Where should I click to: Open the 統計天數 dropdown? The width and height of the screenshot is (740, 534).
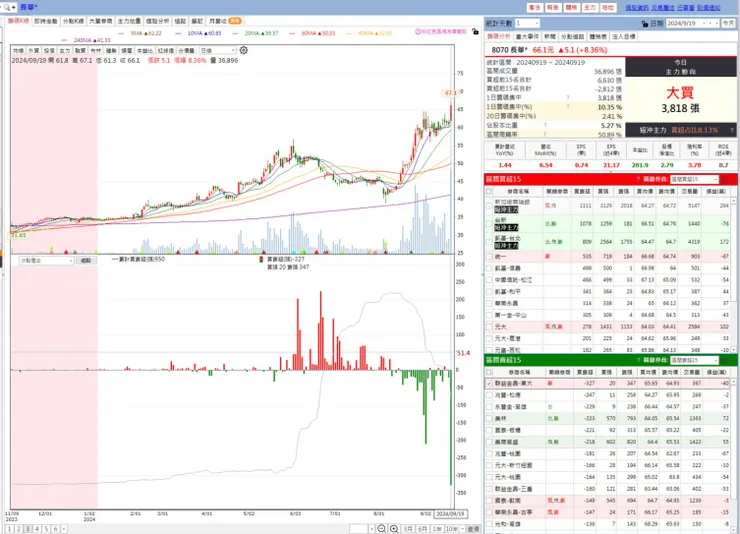[x=527, y=23]
